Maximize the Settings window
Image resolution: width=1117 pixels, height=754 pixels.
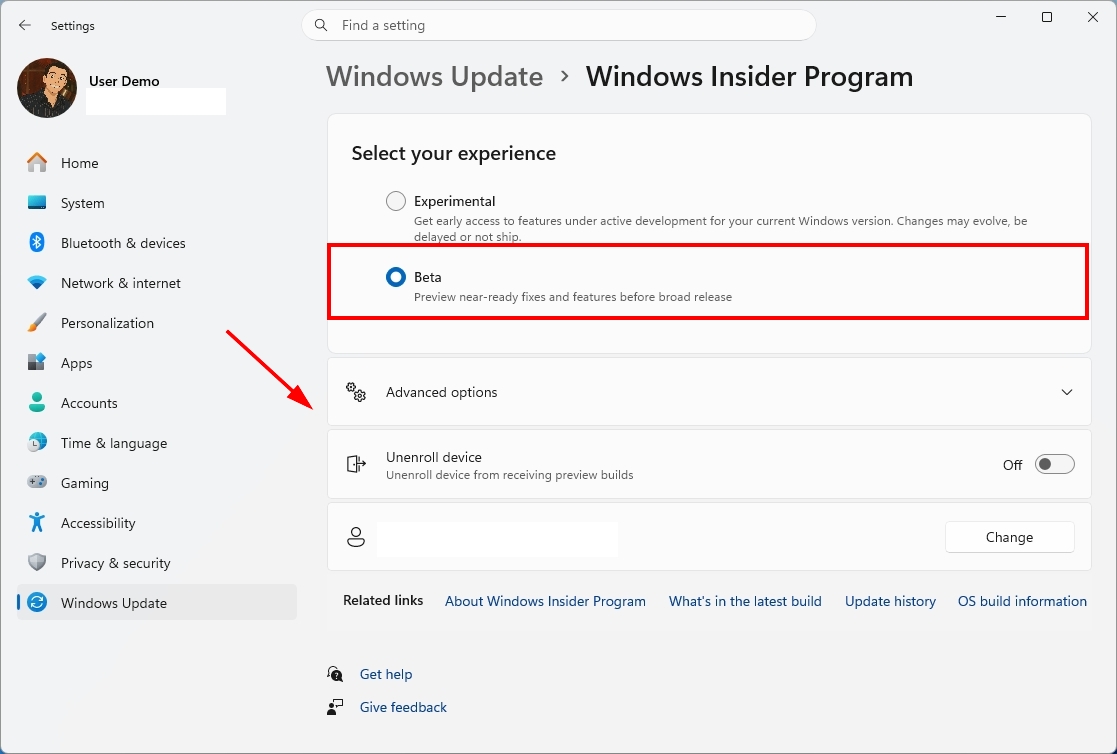click(1046, 17)
